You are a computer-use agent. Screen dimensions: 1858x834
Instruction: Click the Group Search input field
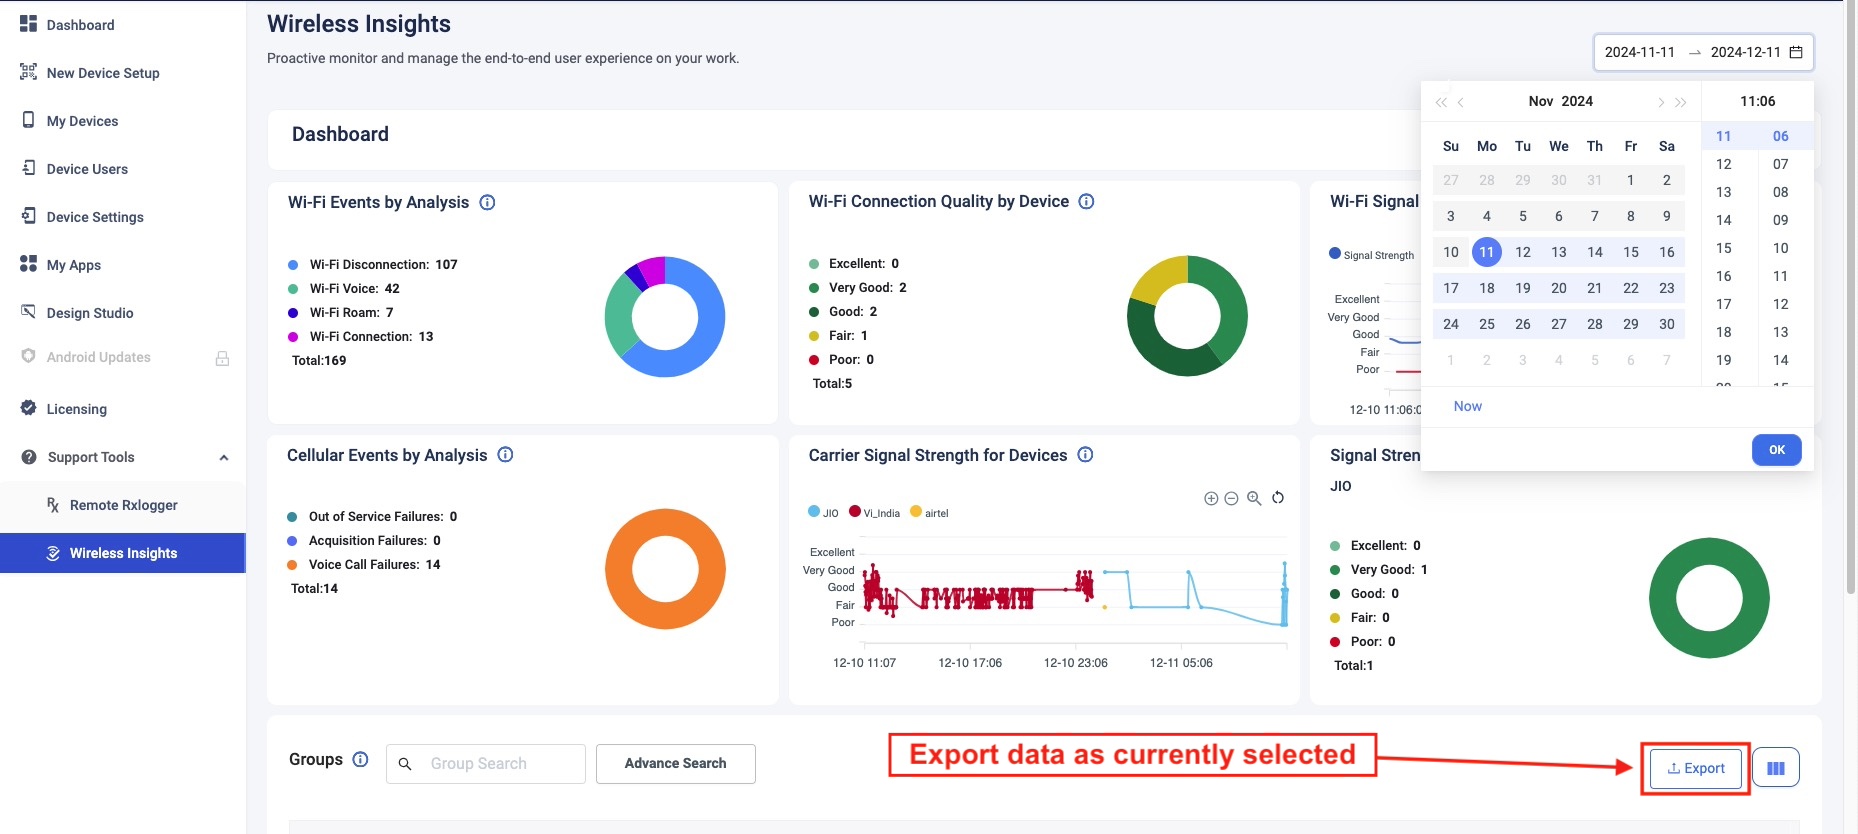497,764
